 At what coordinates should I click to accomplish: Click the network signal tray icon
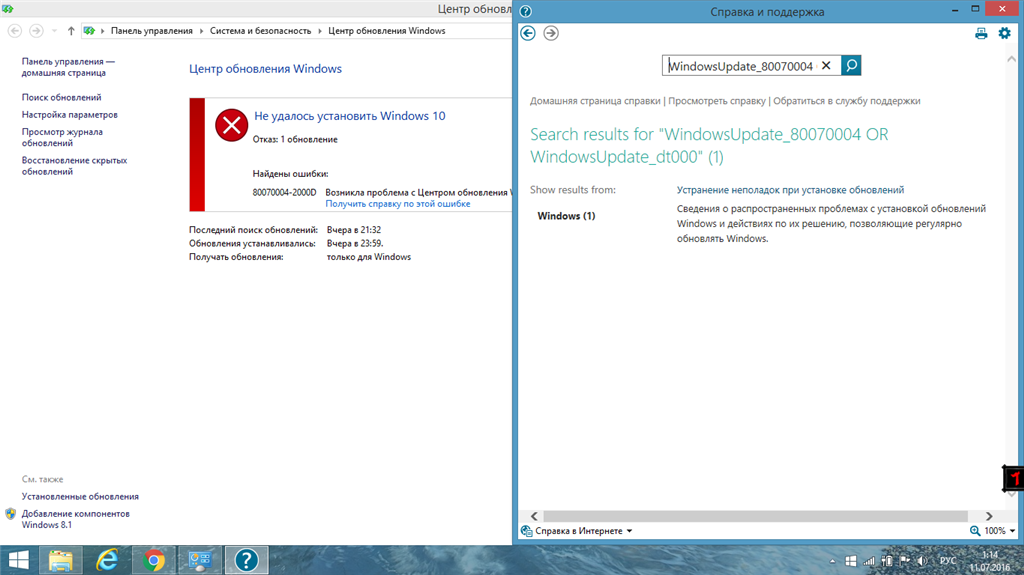point(869,561)
